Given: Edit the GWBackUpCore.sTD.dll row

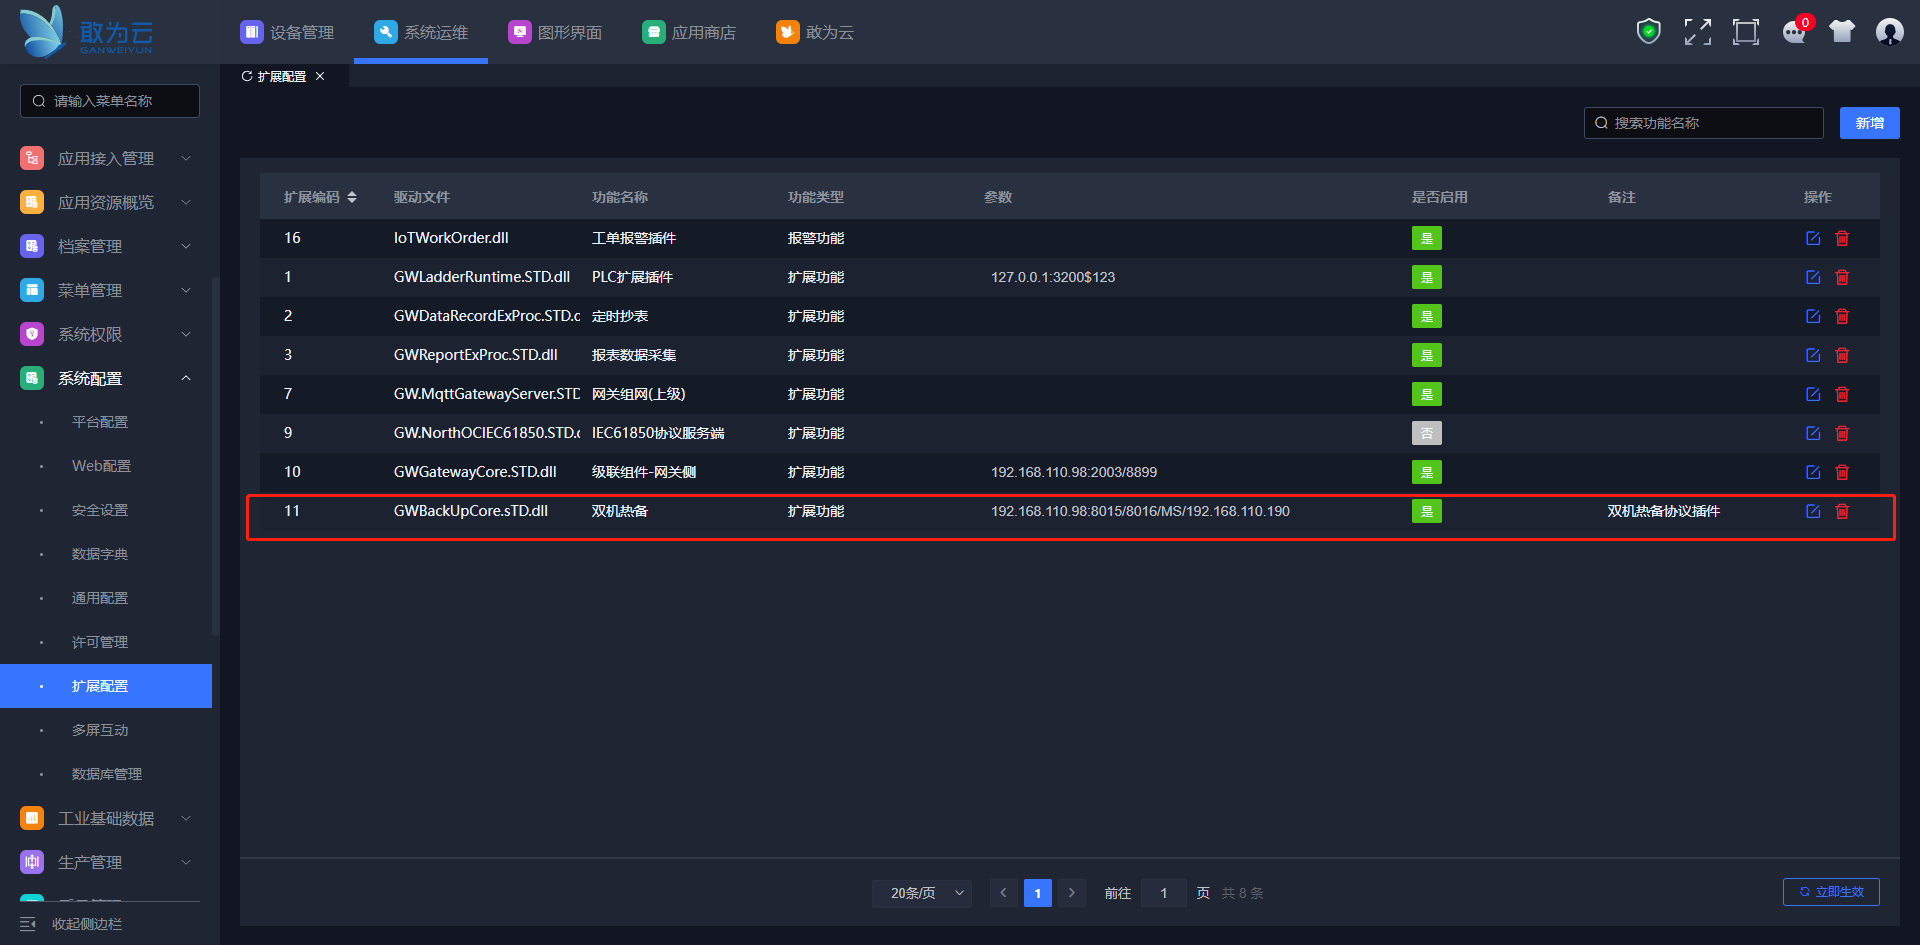Looking at the screenshot, I should pyautogui.click(x=1813, y=511).
